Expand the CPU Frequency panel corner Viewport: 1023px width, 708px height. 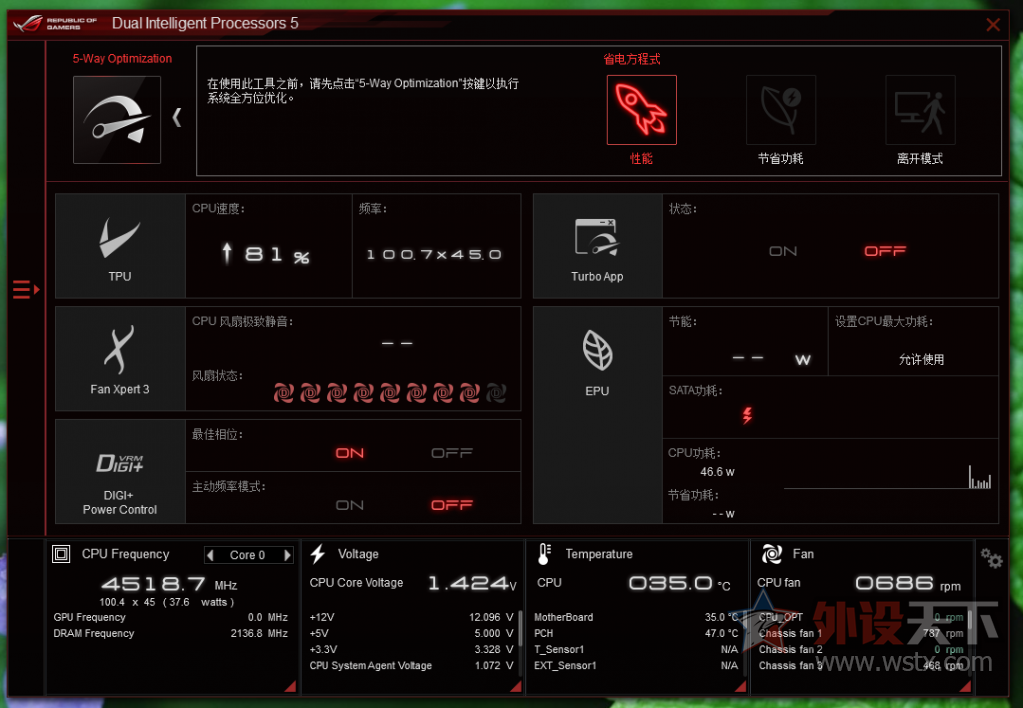coord(290,686)
